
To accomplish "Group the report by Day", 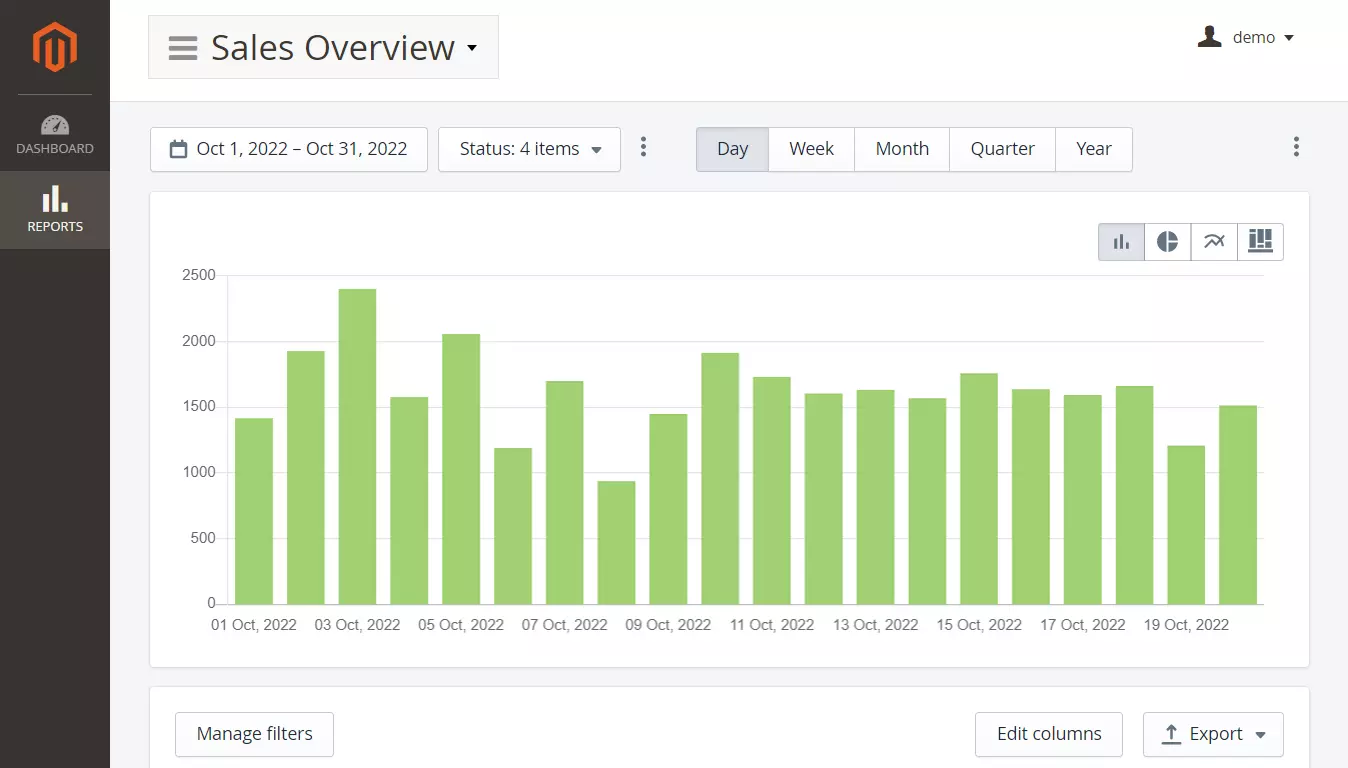I will [732, 149].
